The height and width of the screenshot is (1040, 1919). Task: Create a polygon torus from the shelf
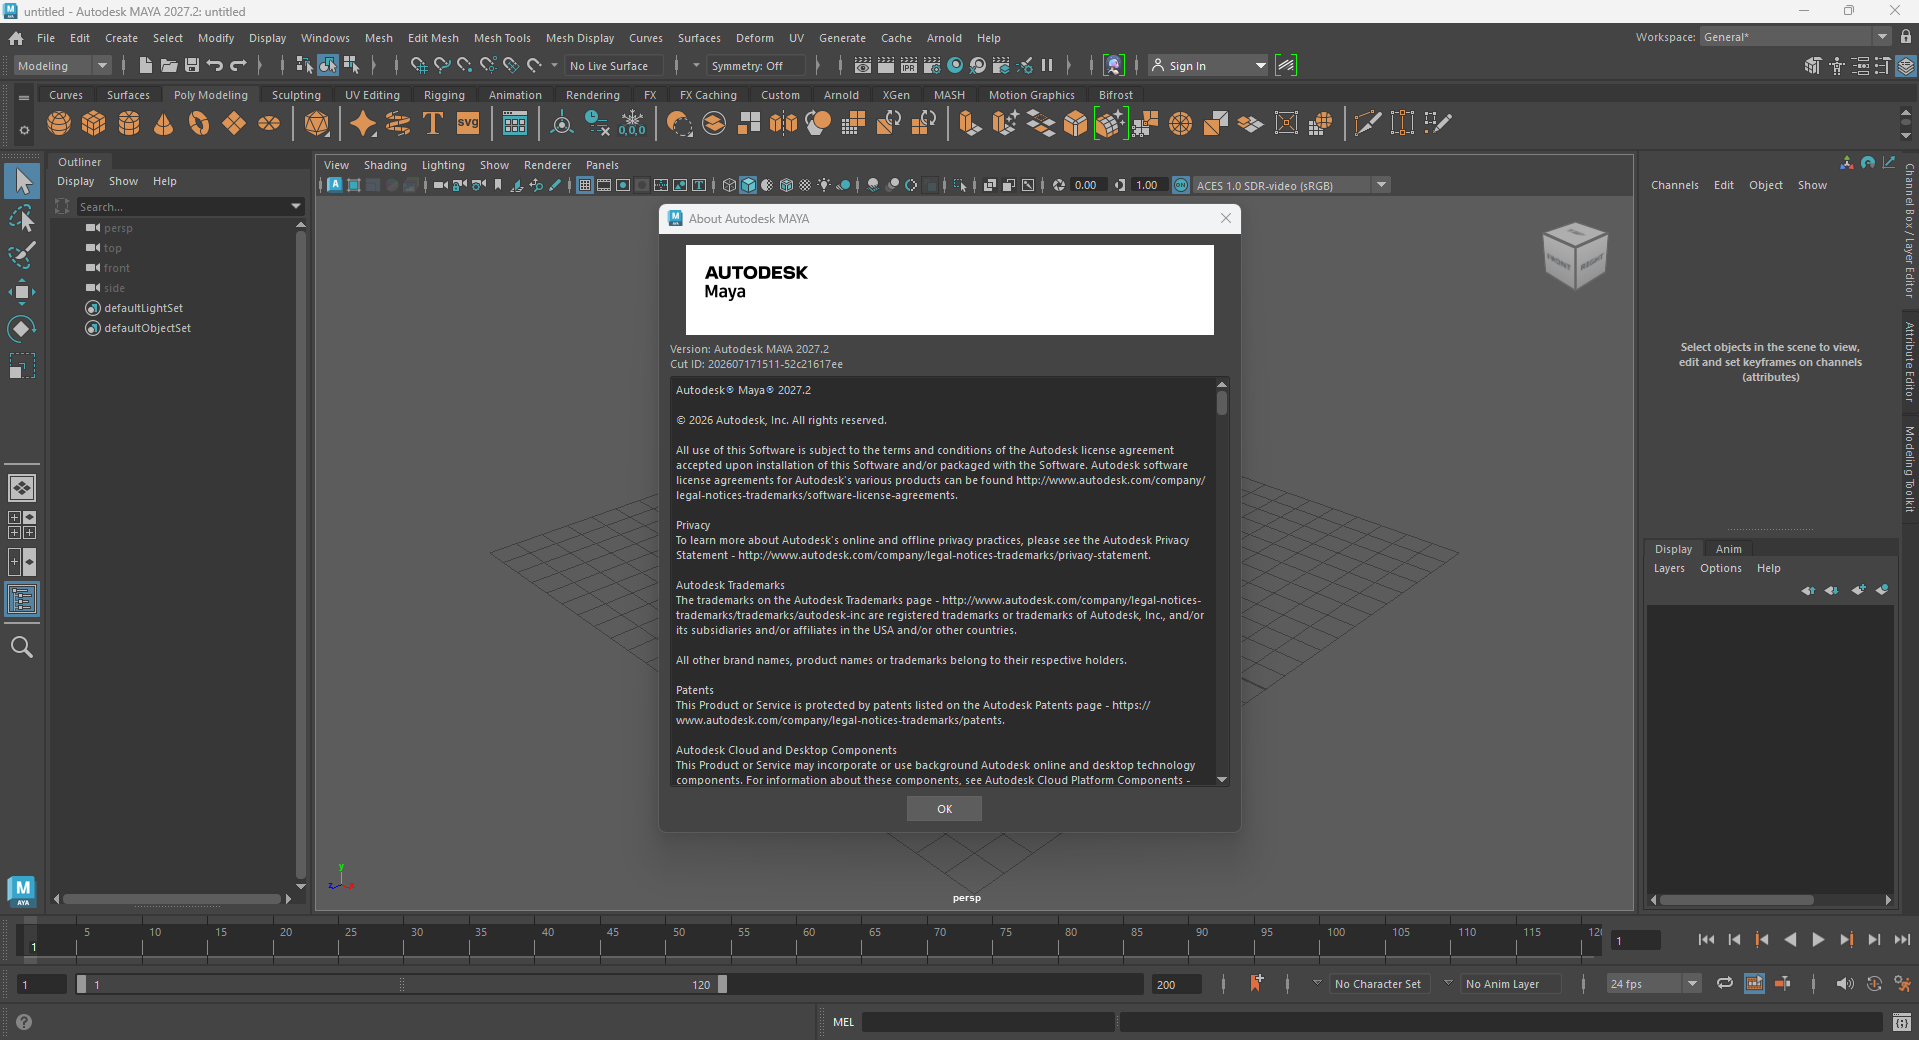coord(199,123)
